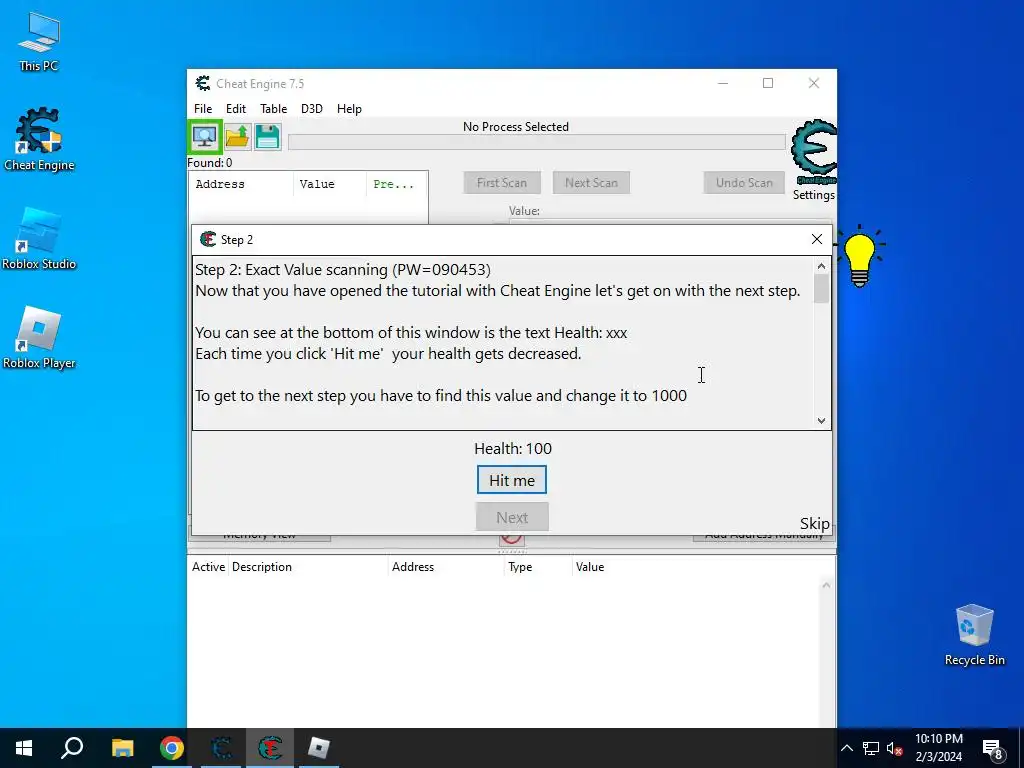Viewport: 1024px width, 768px height.
Task: Open Roblox from the taskbar
Action: [x=319, y=748]
